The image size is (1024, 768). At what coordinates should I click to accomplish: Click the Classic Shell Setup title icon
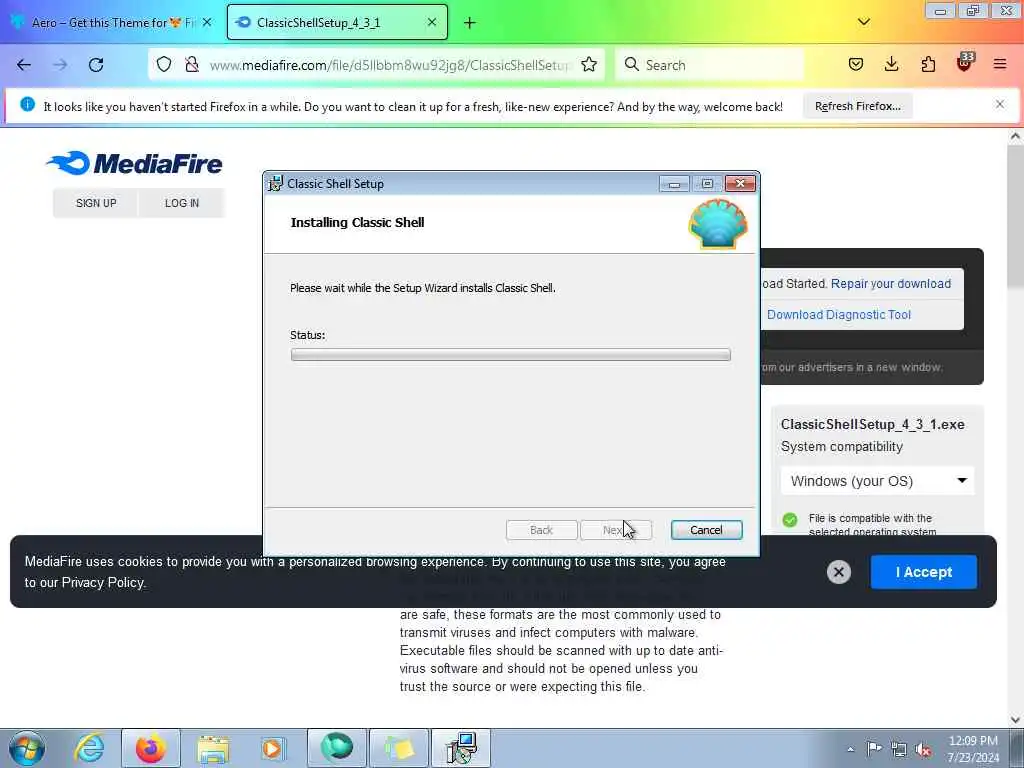pyautogui.click(x=276, y=184)
